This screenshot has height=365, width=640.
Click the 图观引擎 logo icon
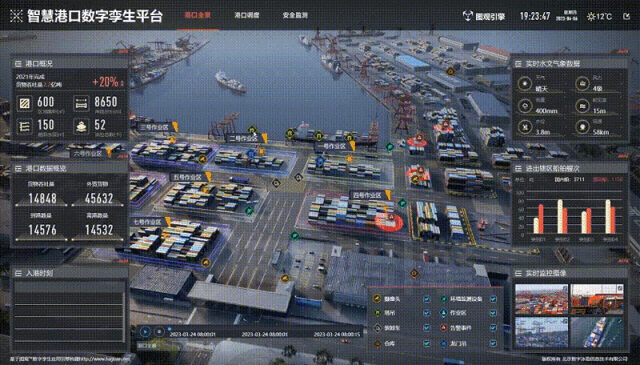click(467, 16)
